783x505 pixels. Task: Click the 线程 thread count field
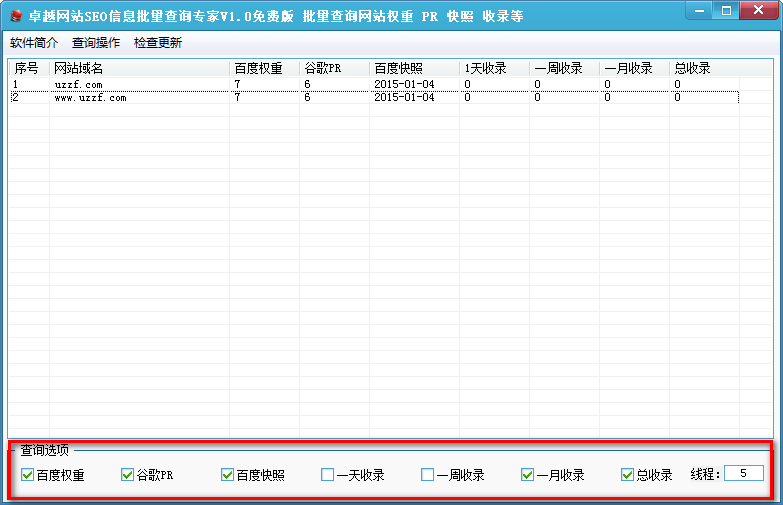point(744,473)
